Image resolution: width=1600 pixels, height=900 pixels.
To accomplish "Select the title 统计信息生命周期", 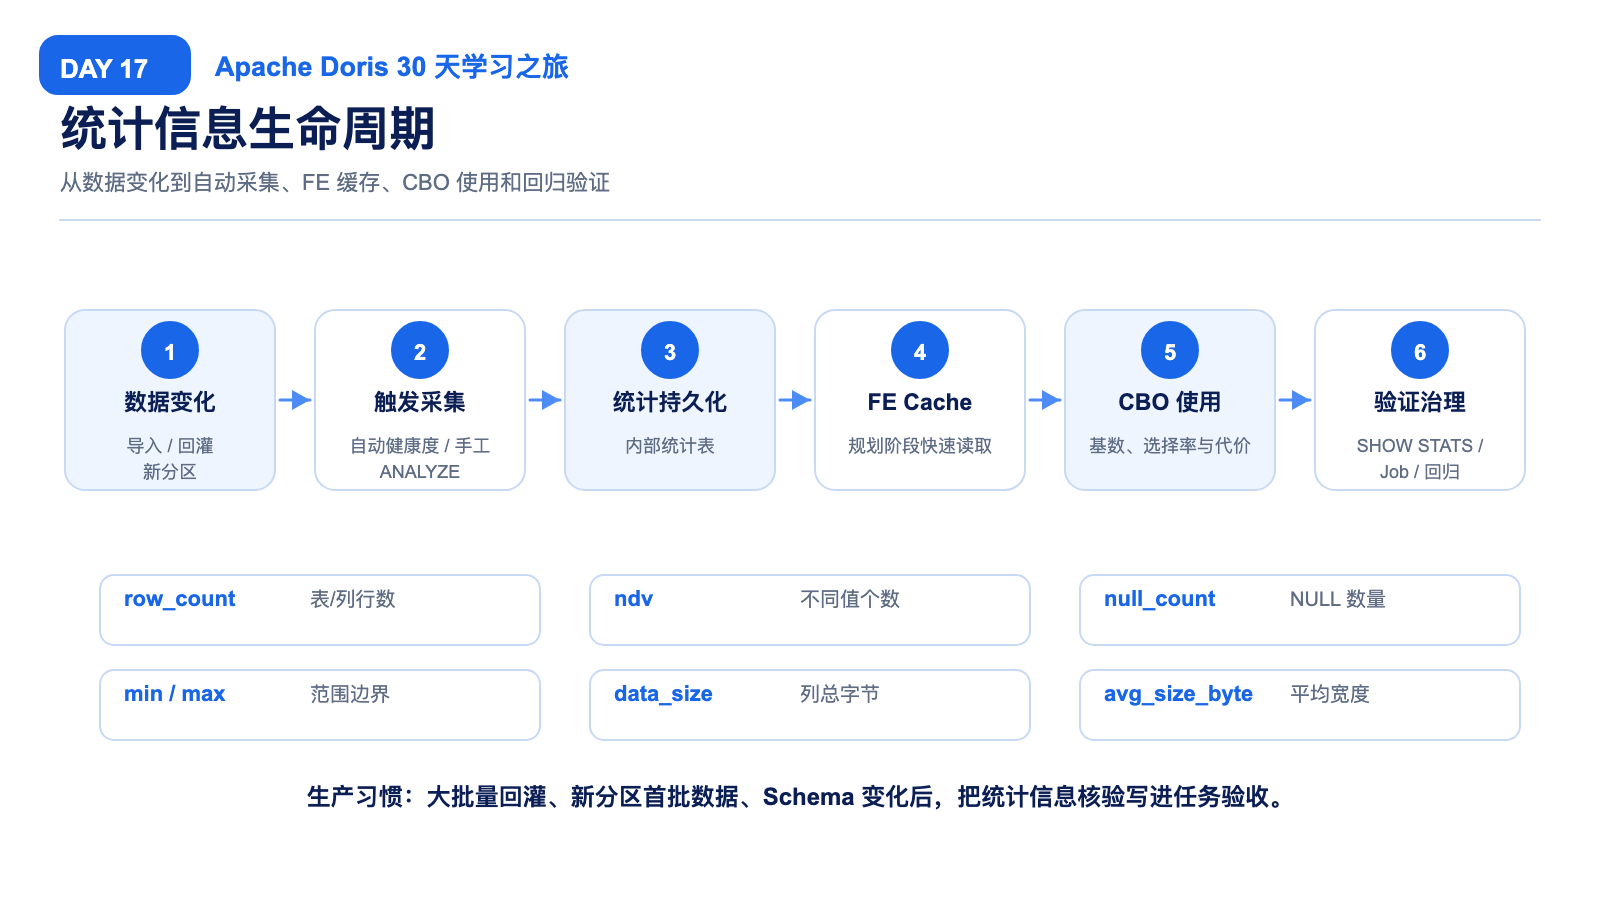I will [x=248, y=129].
